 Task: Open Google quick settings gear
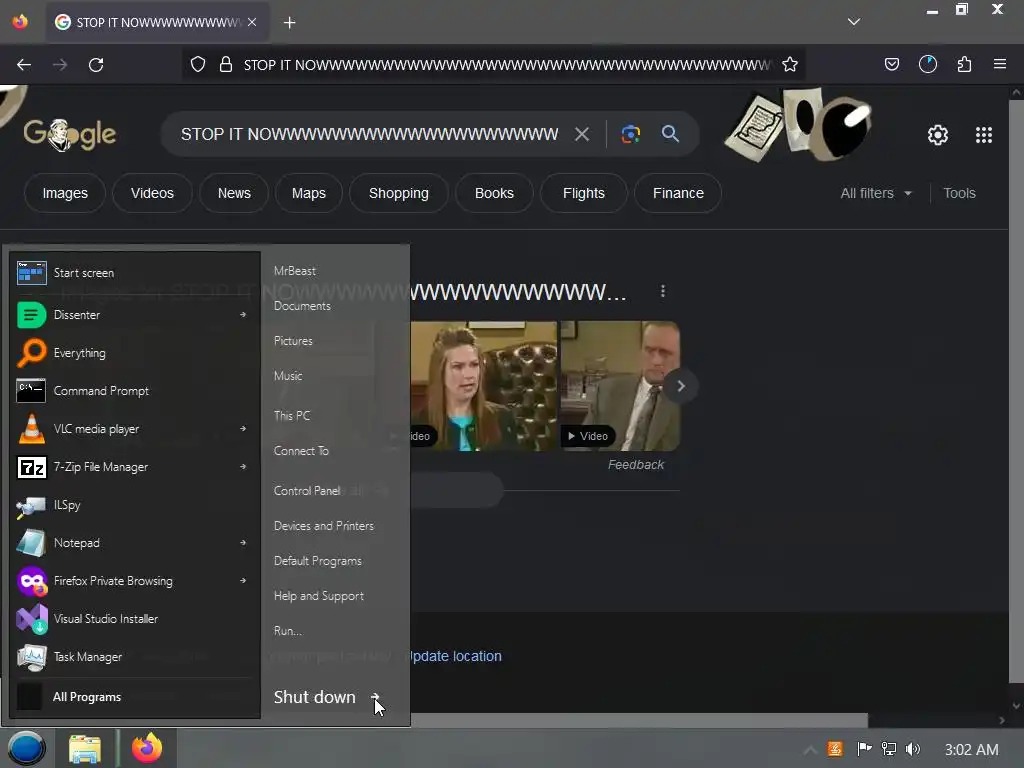pyautogui.click(x=938, y=135)
